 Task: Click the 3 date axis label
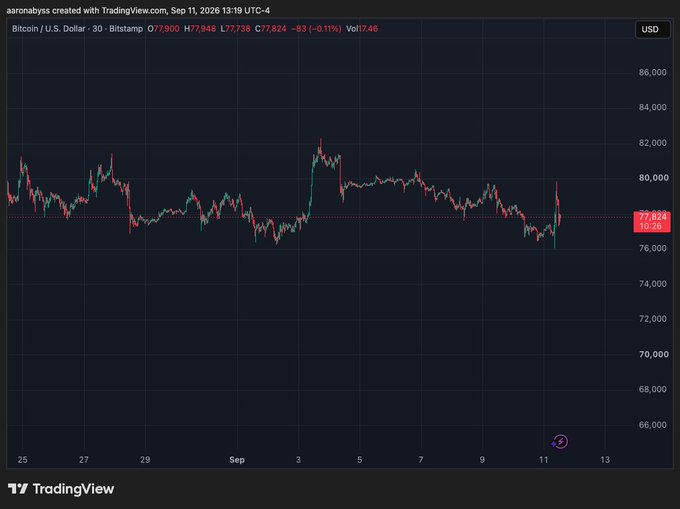(x=298, y=460)
